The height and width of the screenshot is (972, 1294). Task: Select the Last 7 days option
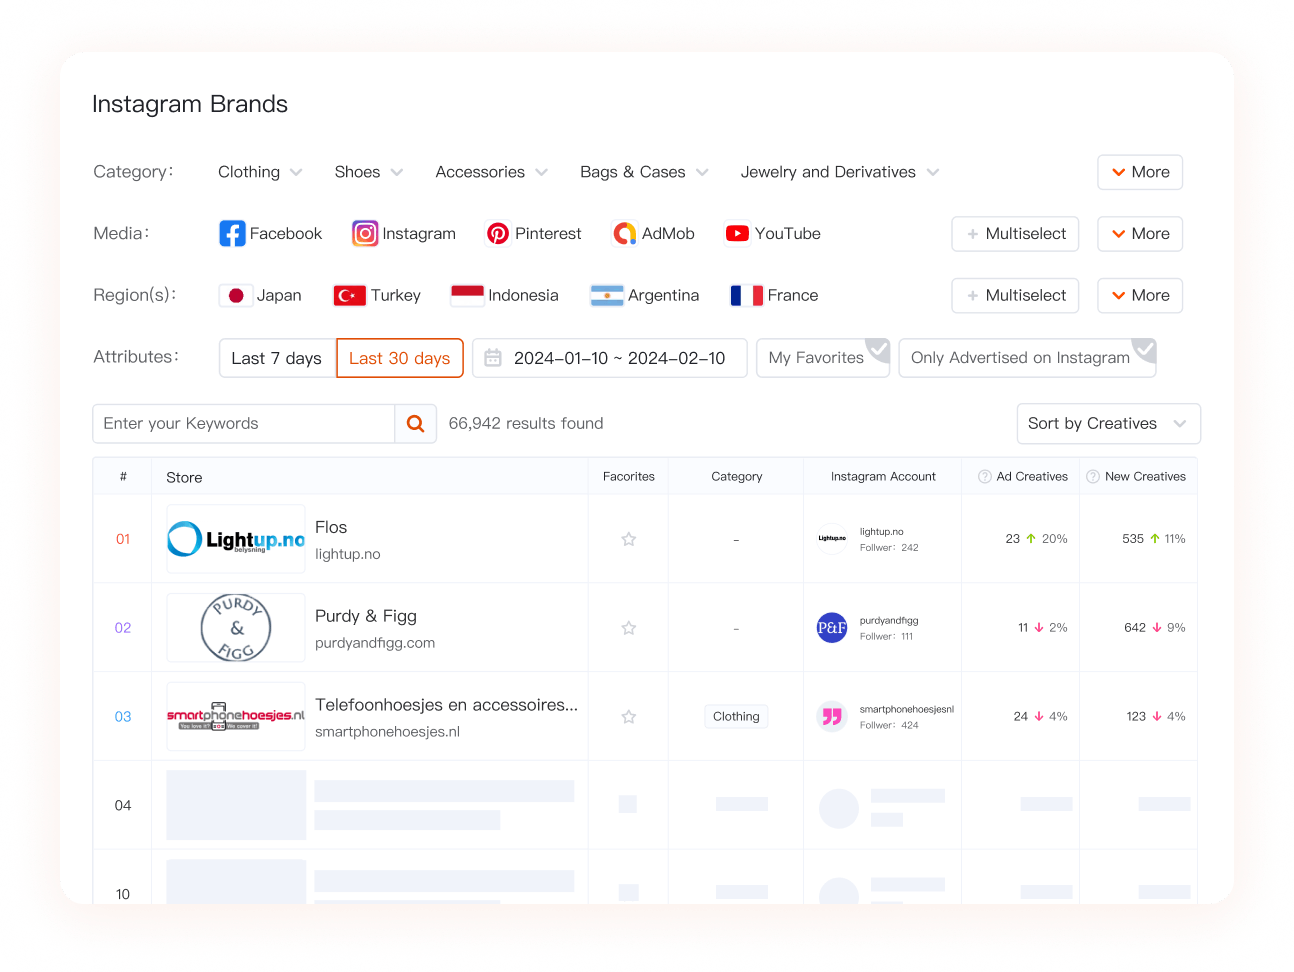point(277,358)
